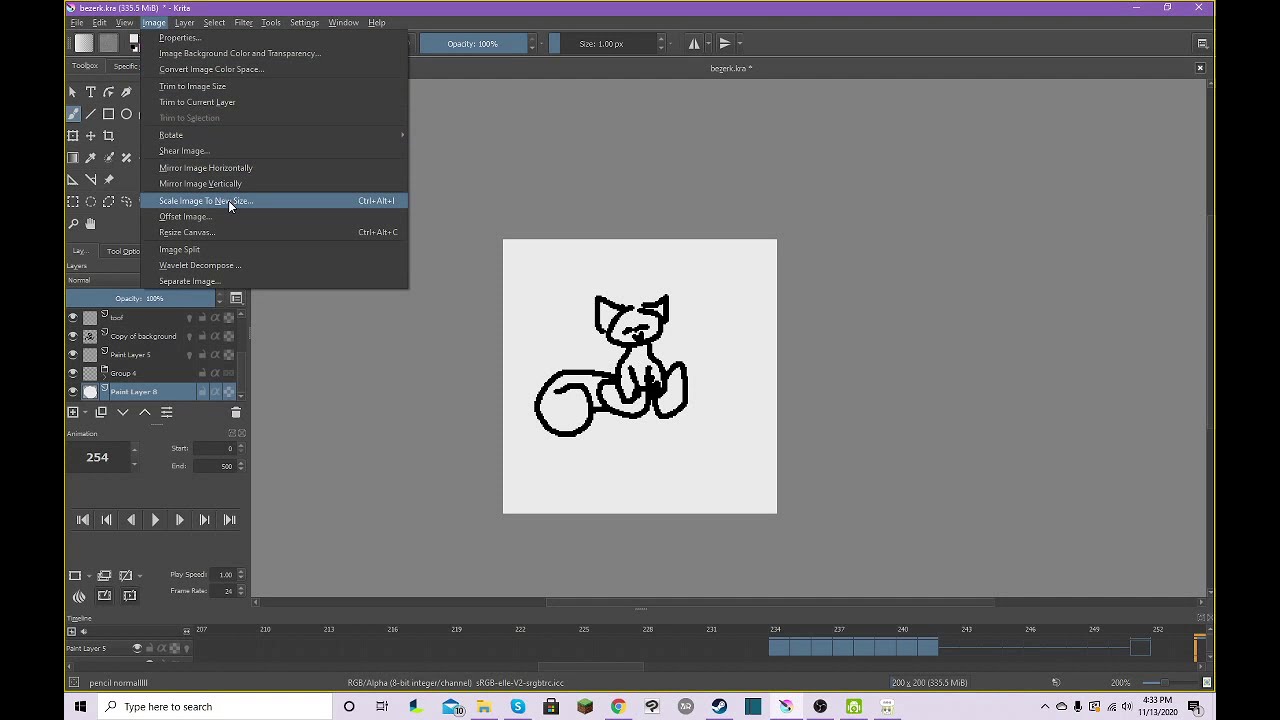Viewport: 1280px width, 720px height.
Task: Select the Freehand Brush tool
Action: (x=73, y=114)
